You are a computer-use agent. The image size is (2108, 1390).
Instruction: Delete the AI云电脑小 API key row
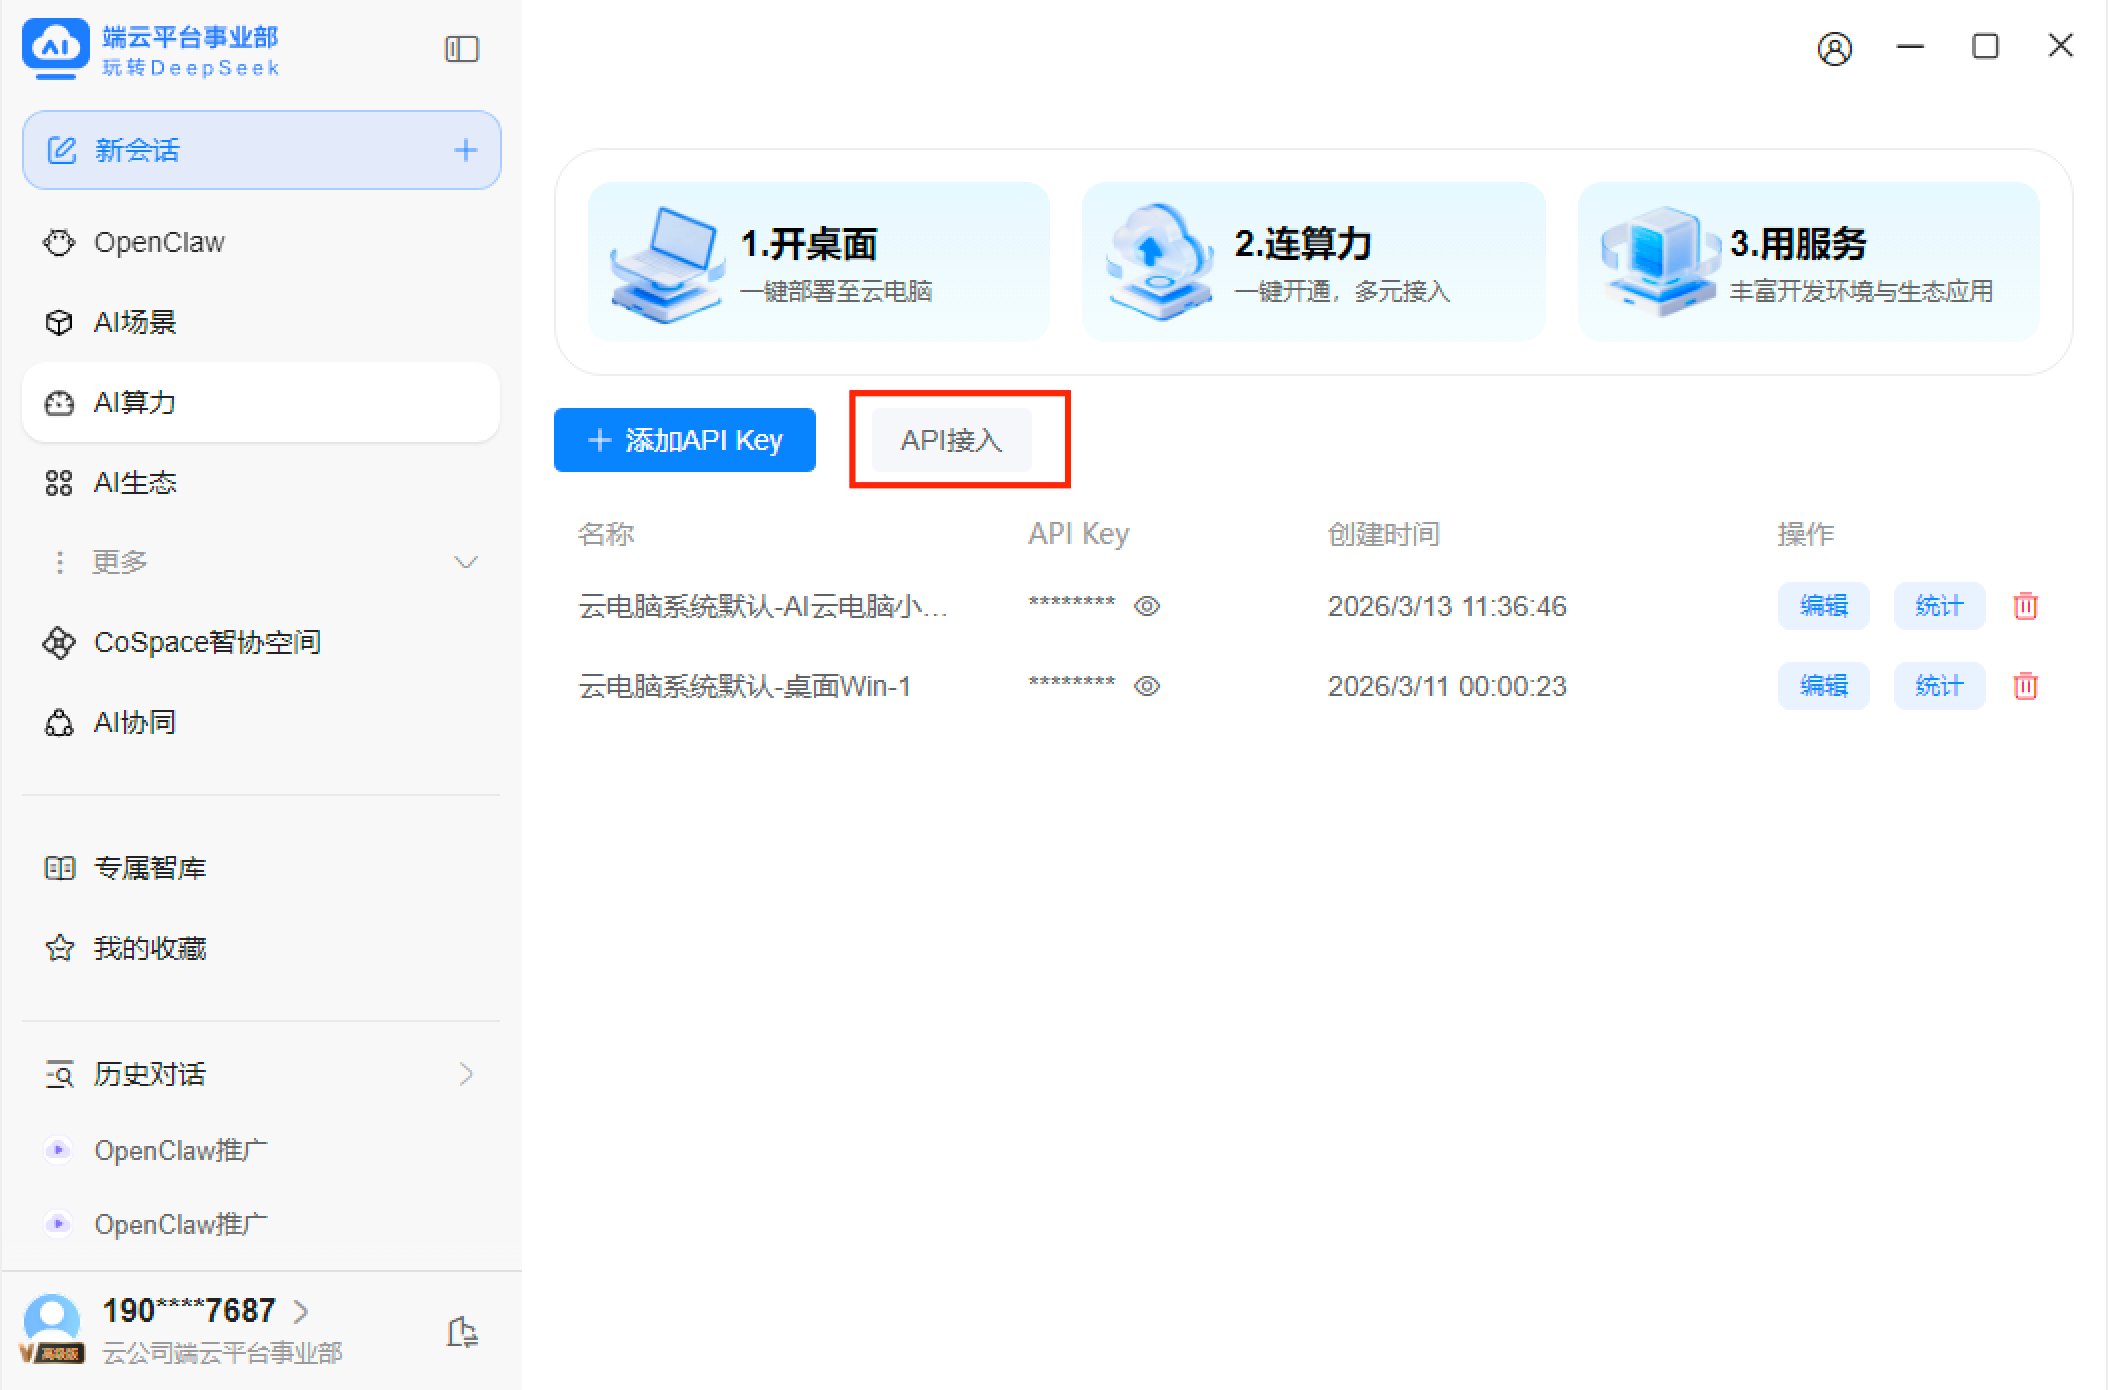click(x=2025, y=606)
